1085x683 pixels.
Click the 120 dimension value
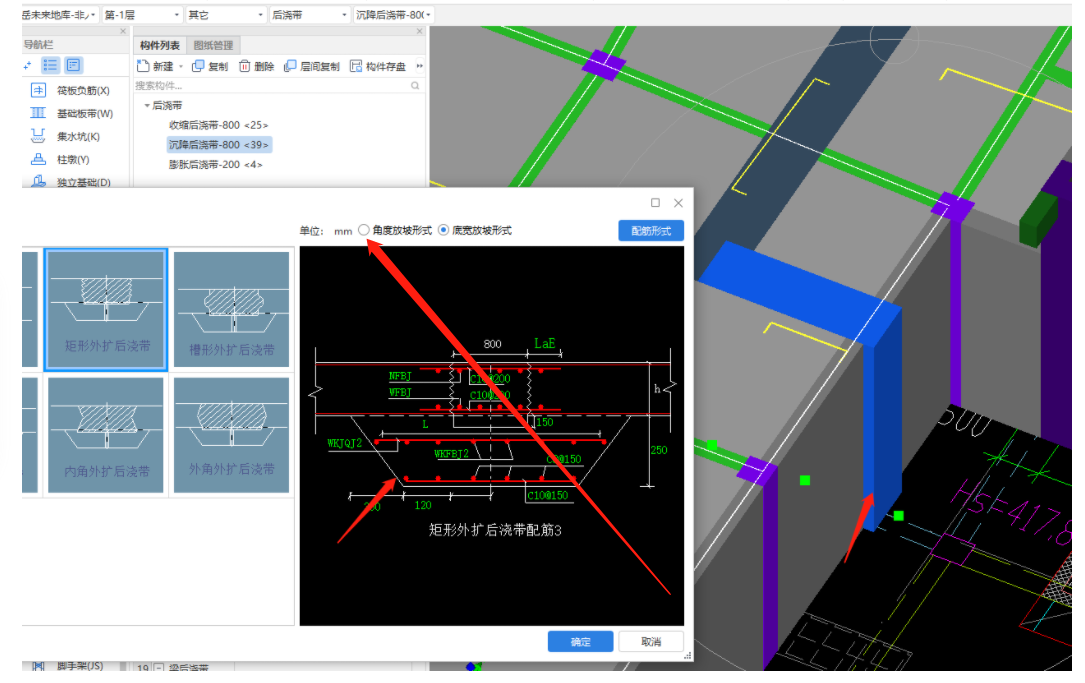pos(423,505)
